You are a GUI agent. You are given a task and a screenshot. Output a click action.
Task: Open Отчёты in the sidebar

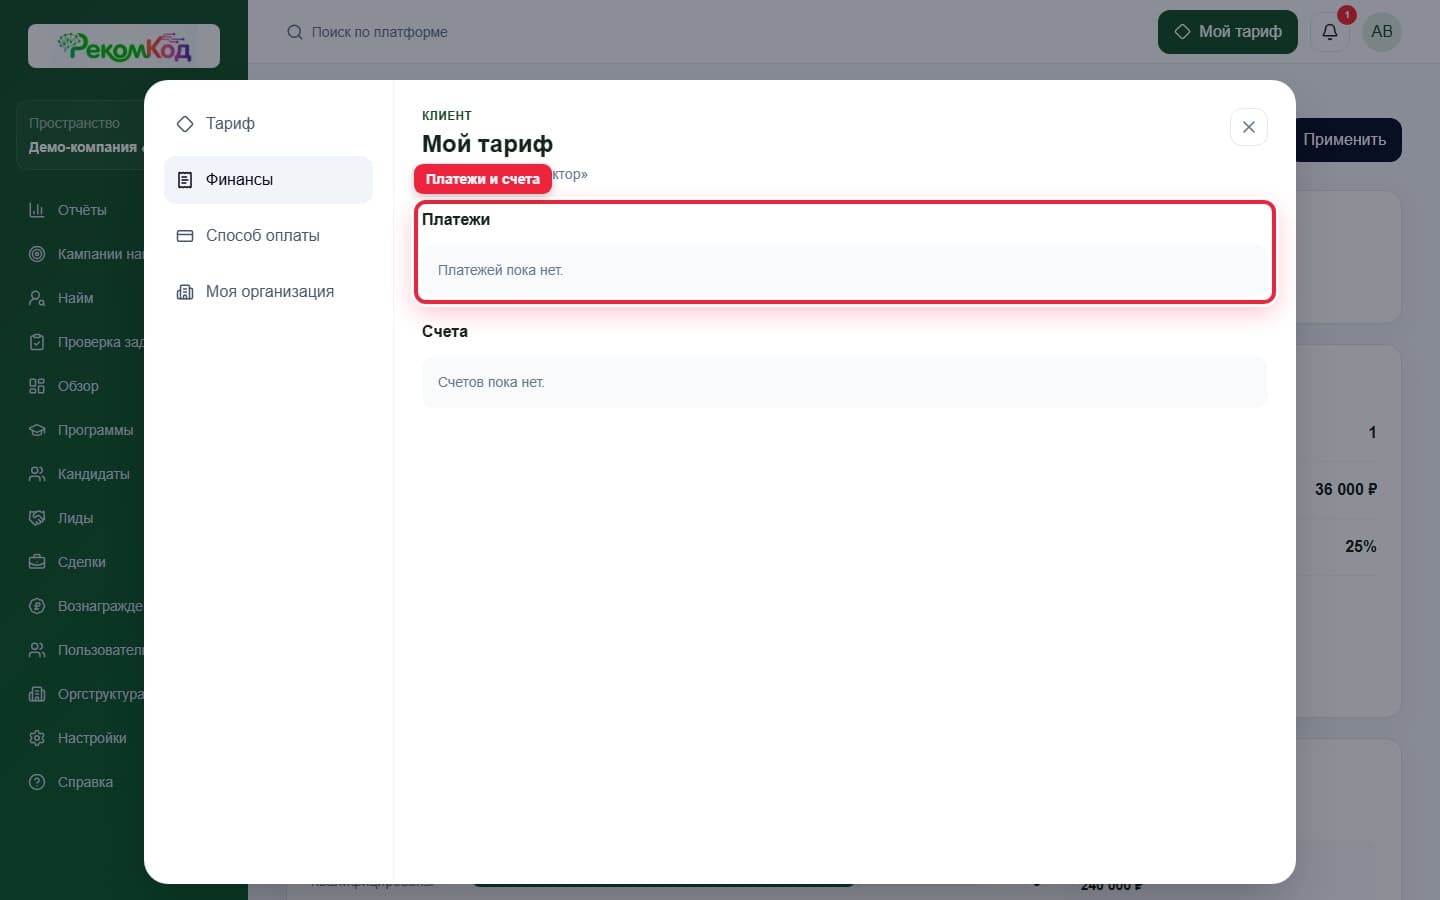pyautogui.click(x=82, y=210)
